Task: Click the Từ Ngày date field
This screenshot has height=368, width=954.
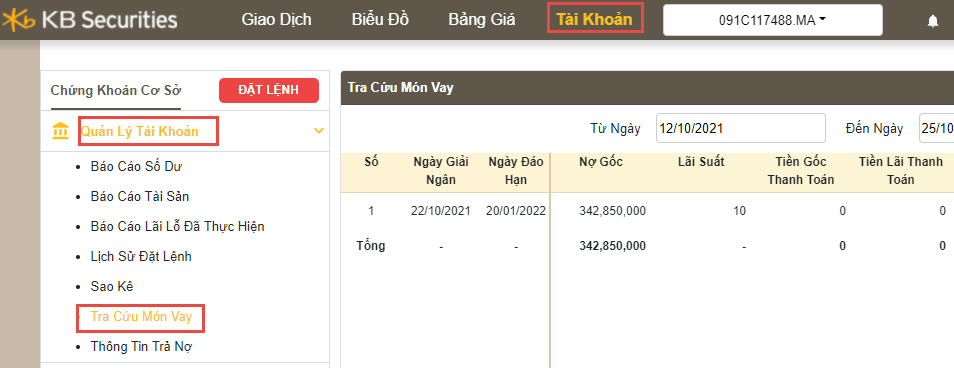Action: pos(740,128)
